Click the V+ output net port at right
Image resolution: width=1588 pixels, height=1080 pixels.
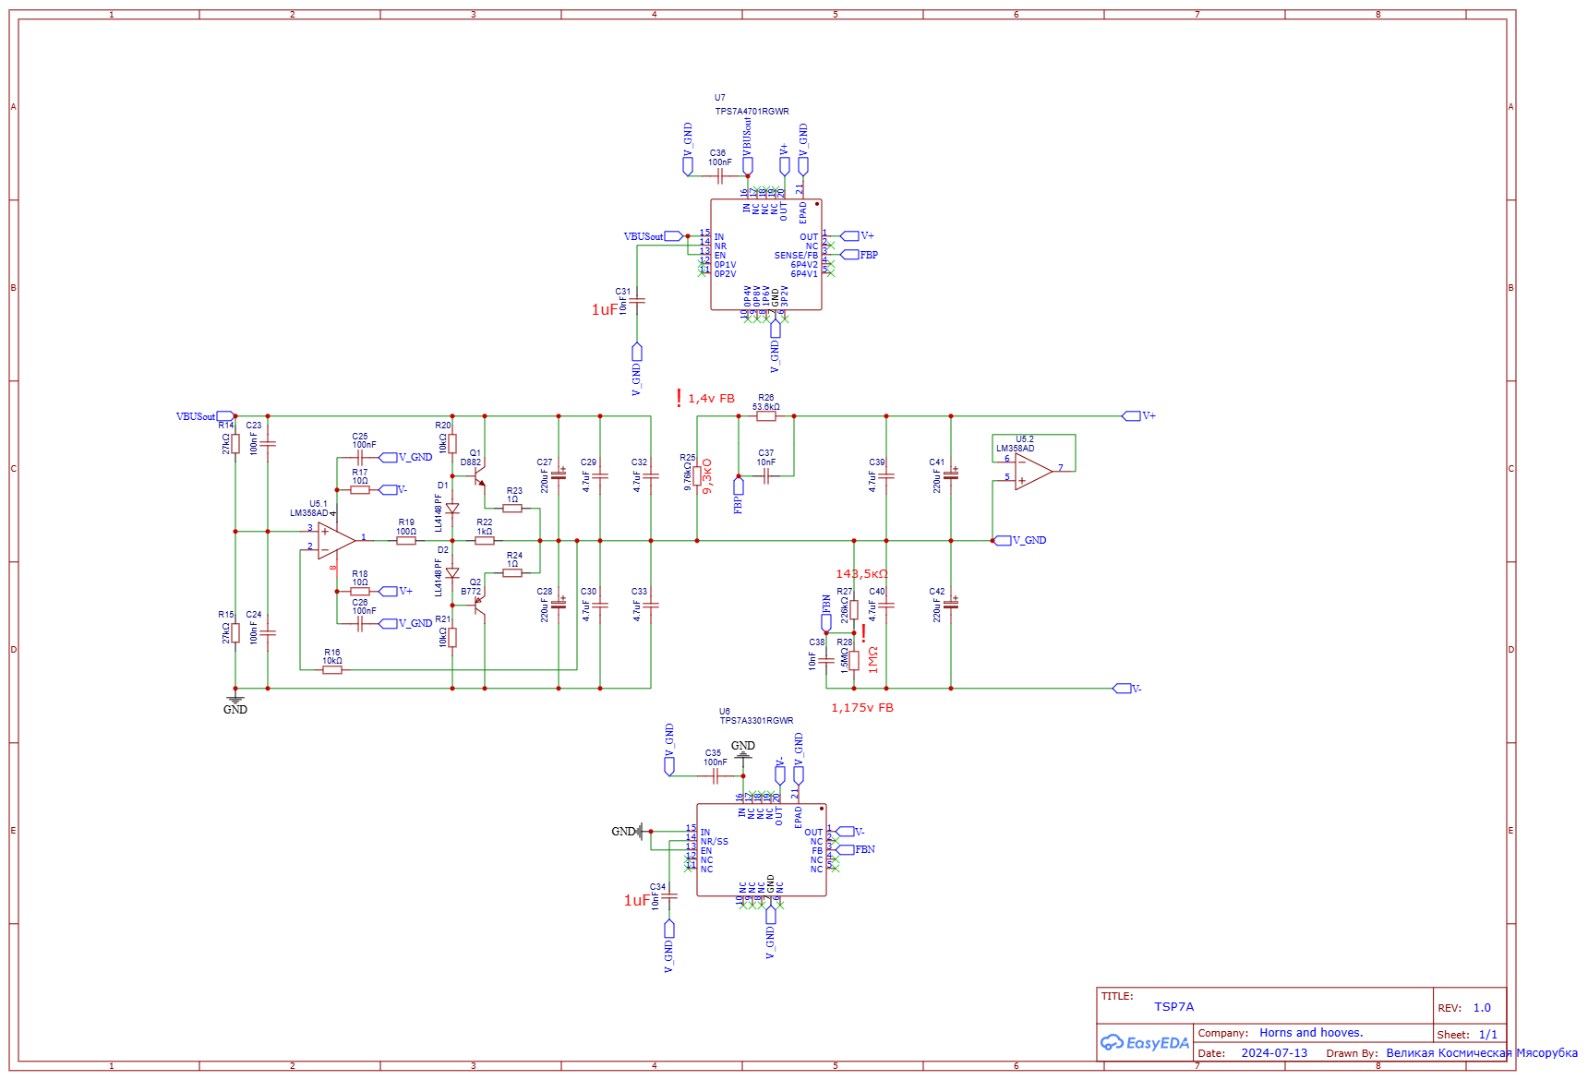click(1131, 416)
